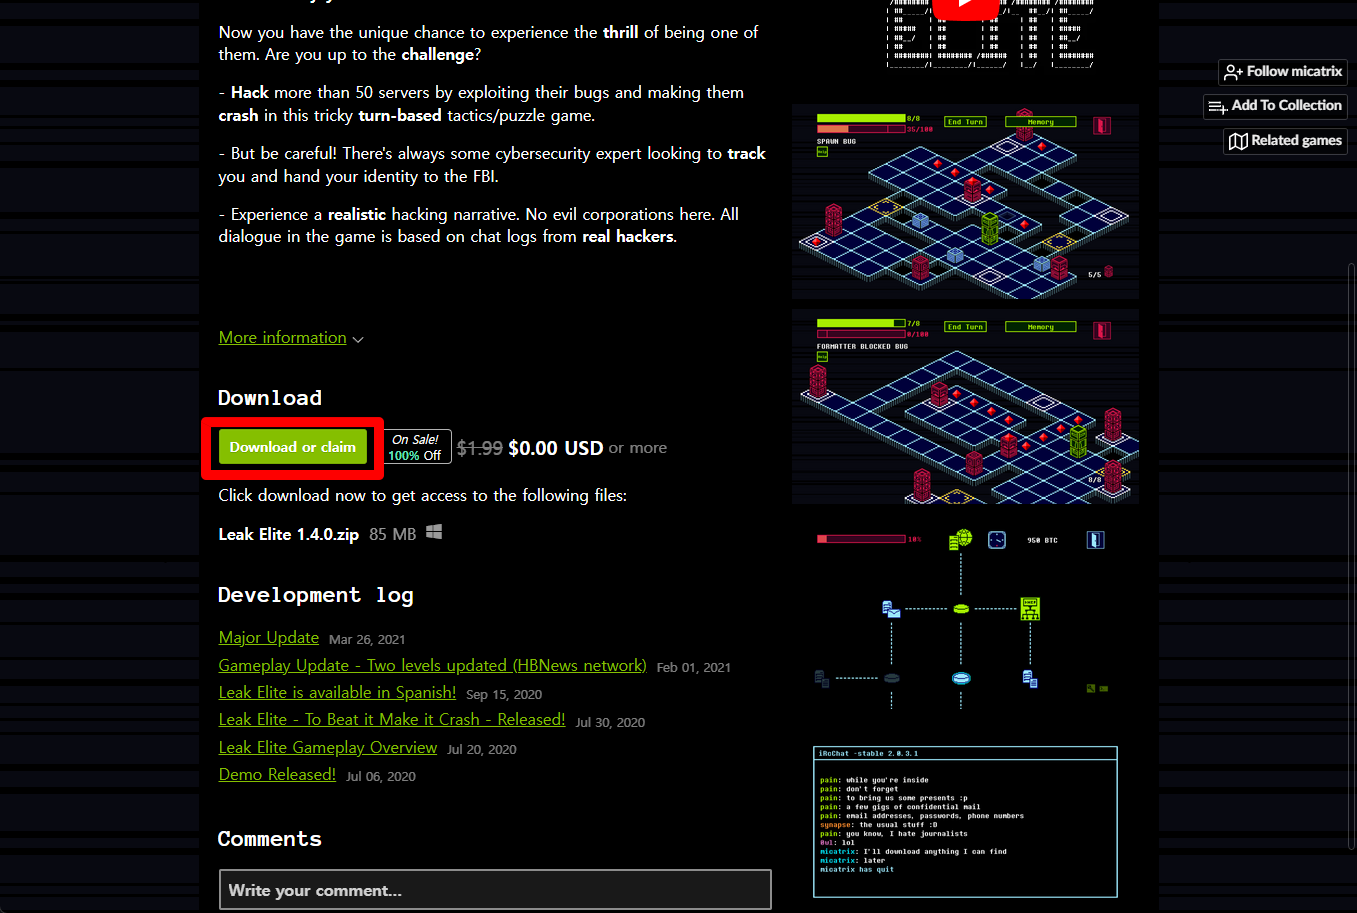
Task: Open To Beat it Make it Crash post
Action: (x=392, y=720)
